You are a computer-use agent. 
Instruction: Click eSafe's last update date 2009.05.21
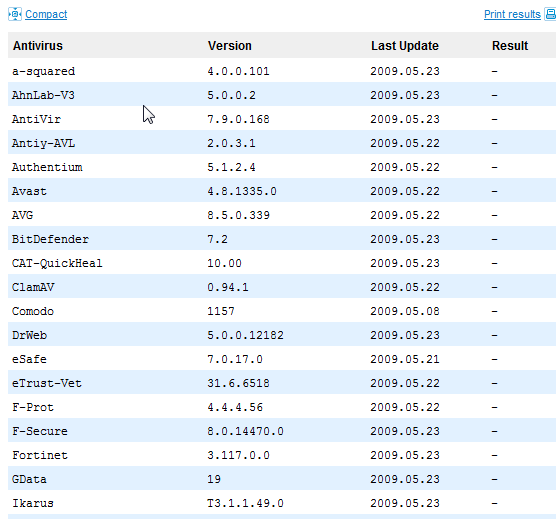pos(405,359)
